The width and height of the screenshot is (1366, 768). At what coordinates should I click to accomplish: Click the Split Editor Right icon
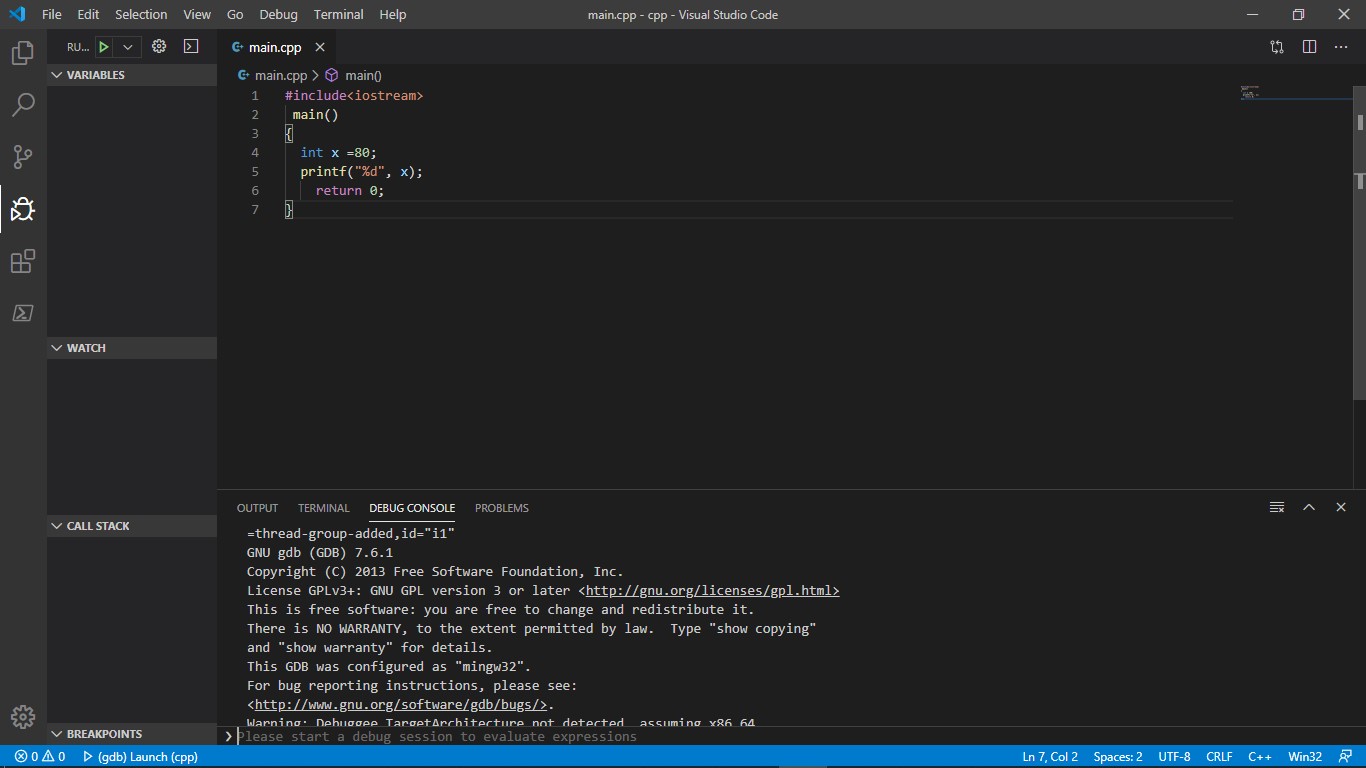pyautogui.click(x=1309, y=47)
